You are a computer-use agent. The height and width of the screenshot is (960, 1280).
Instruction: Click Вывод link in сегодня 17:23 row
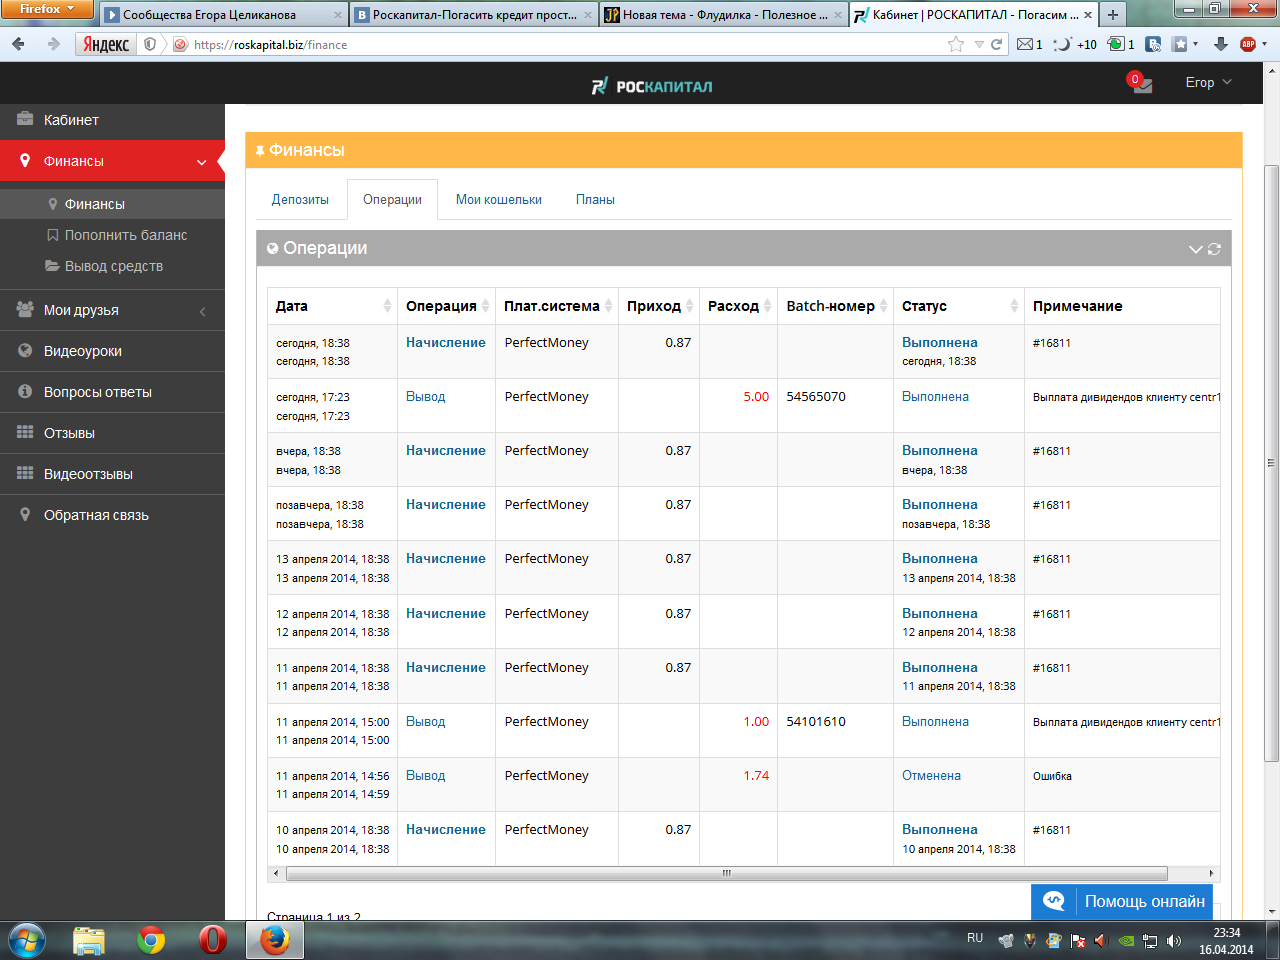pyautogui.click(x=425, y=397)
